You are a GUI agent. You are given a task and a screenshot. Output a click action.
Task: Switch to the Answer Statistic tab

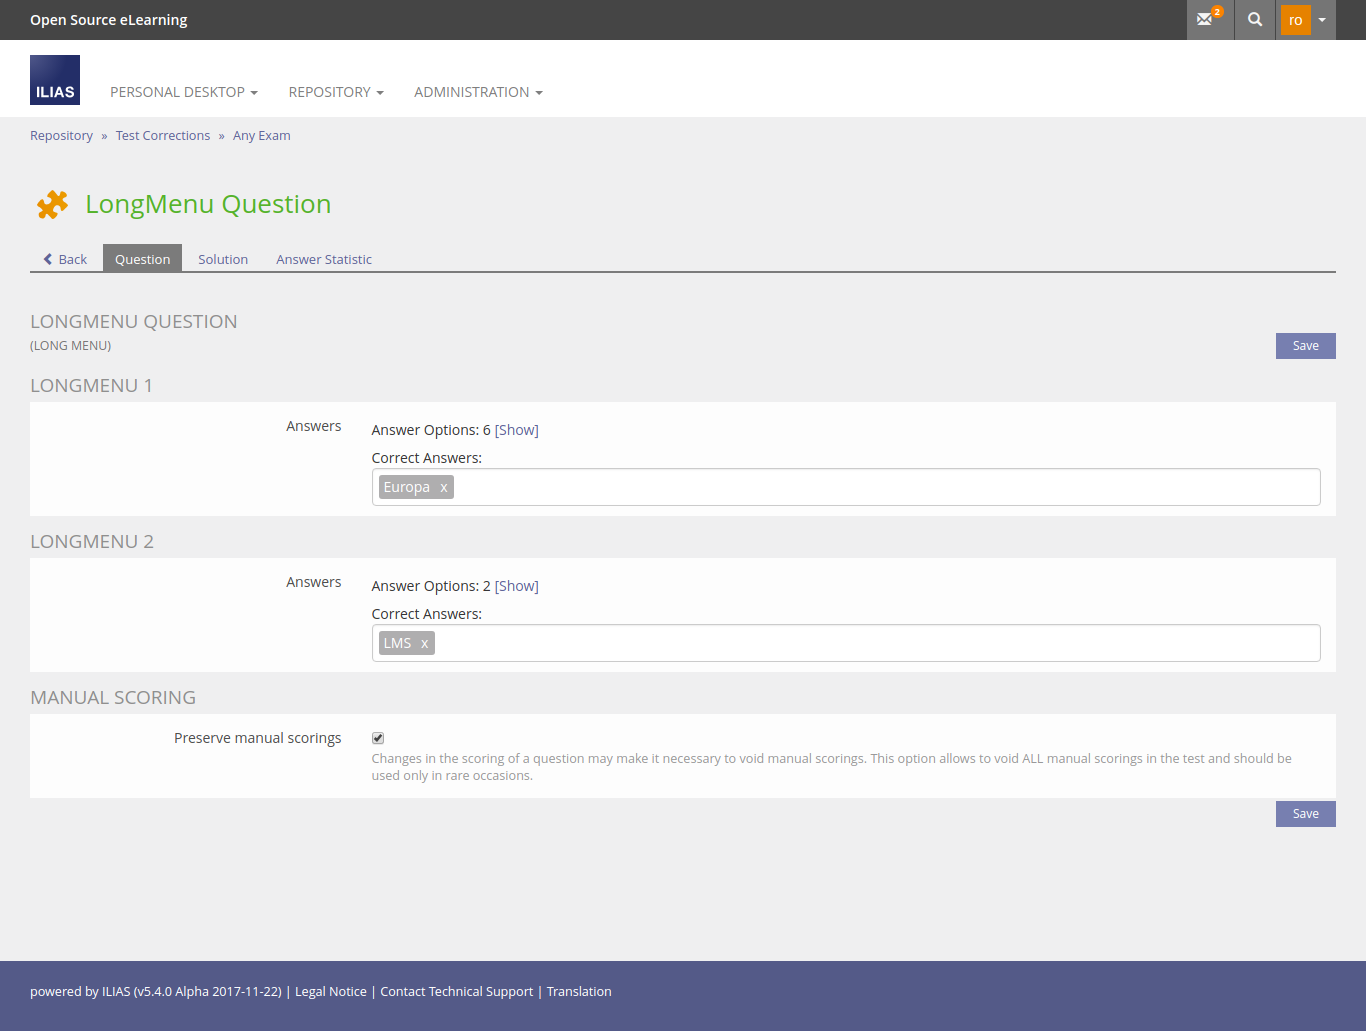(324, 259)
